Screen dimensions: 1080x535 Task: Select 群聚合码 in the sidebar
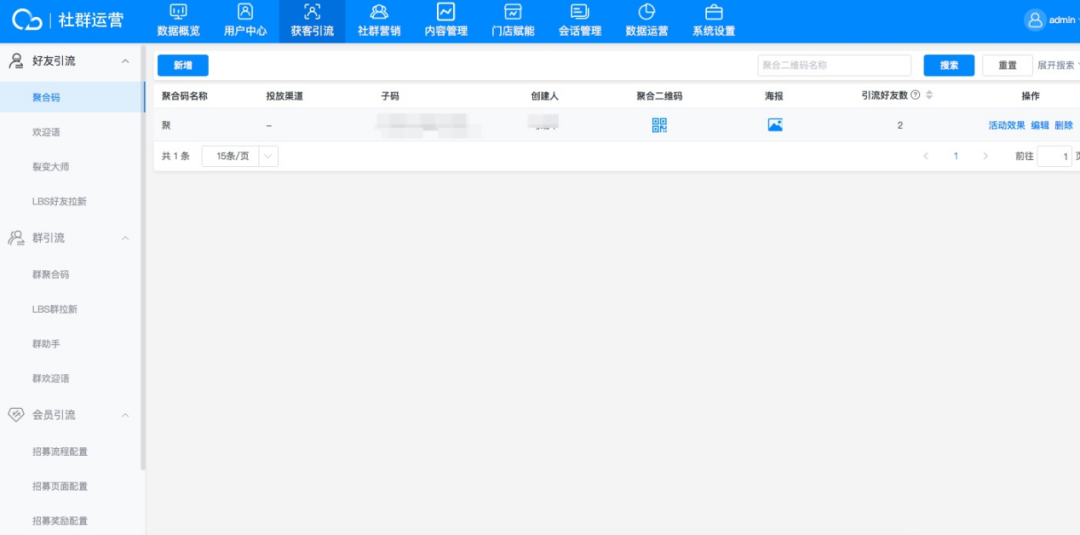50,274
